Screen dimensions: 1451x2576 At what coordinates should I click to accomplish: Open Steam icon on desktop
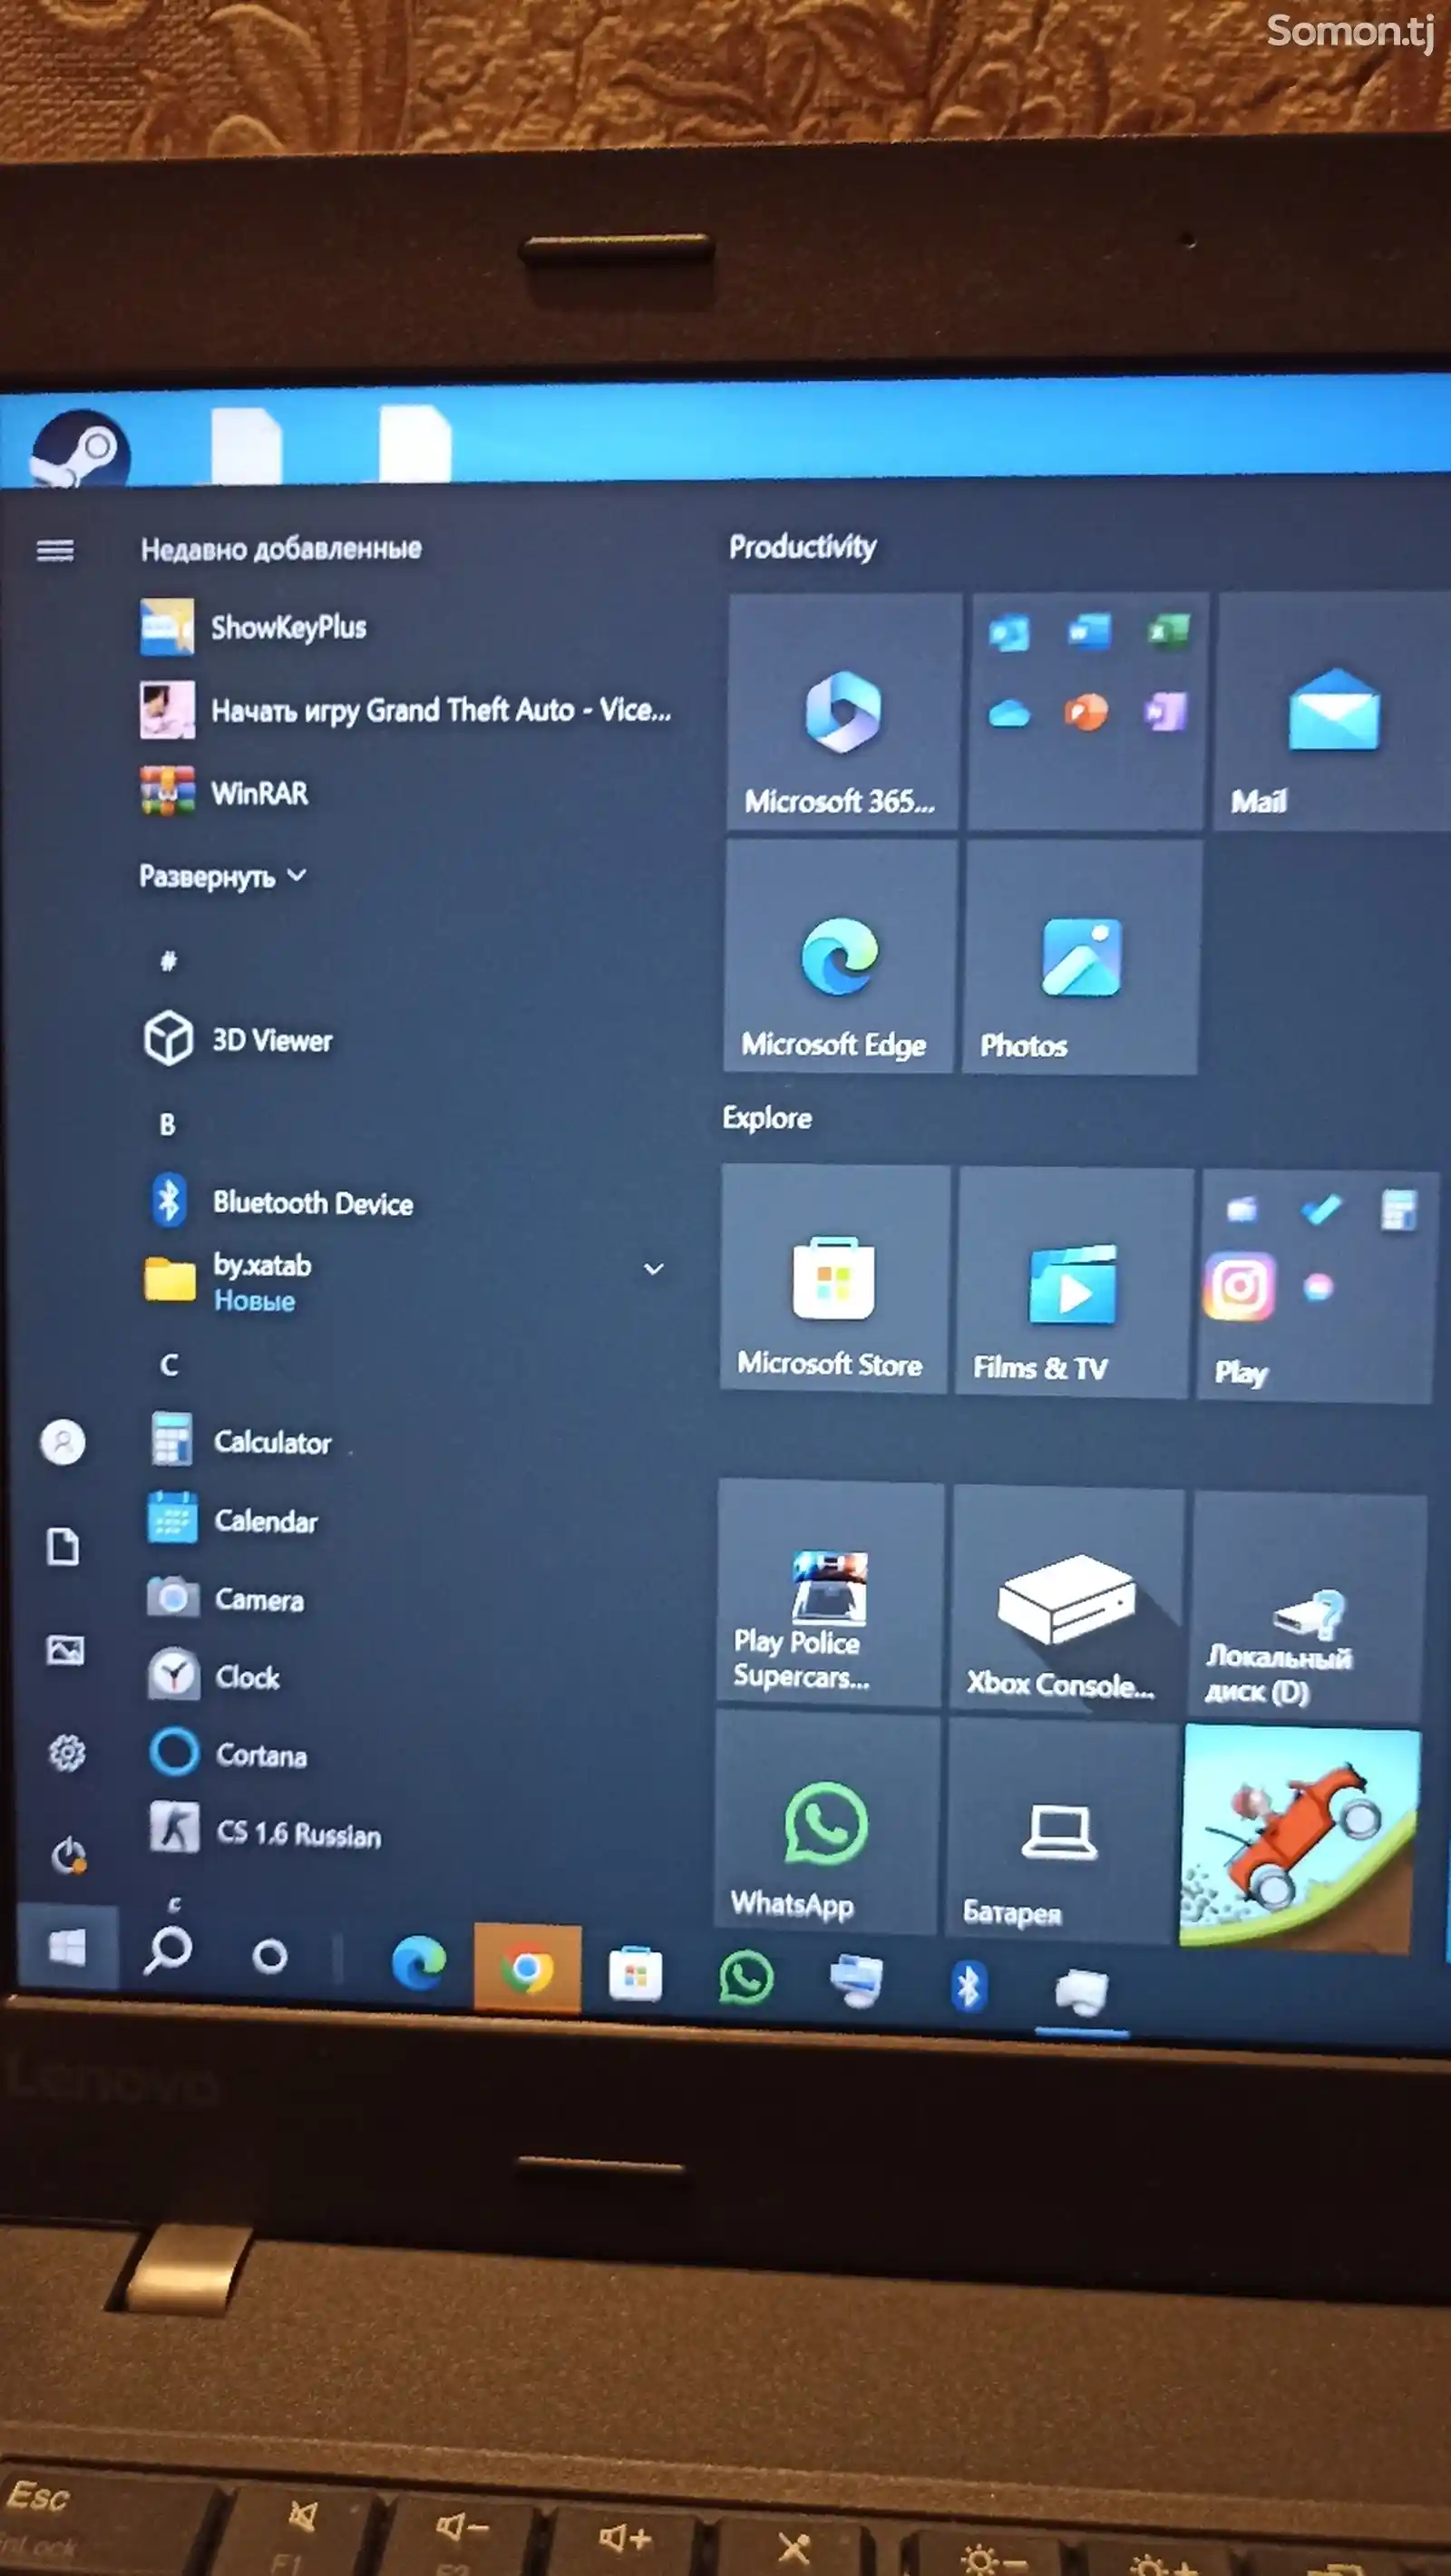80,447
